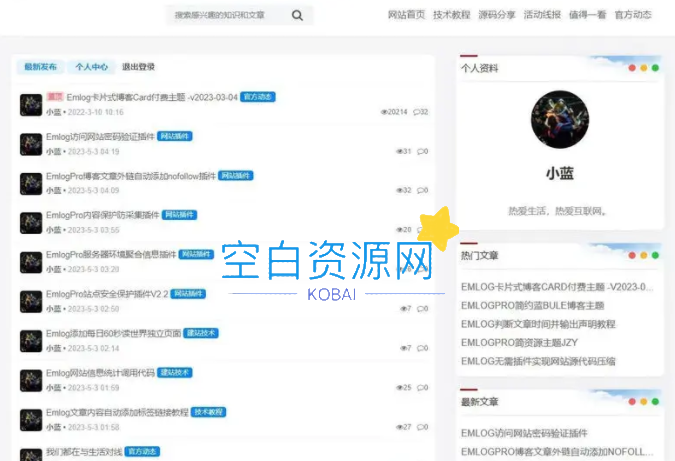Open 值得一看 navigation item

[x=588, y=15]
